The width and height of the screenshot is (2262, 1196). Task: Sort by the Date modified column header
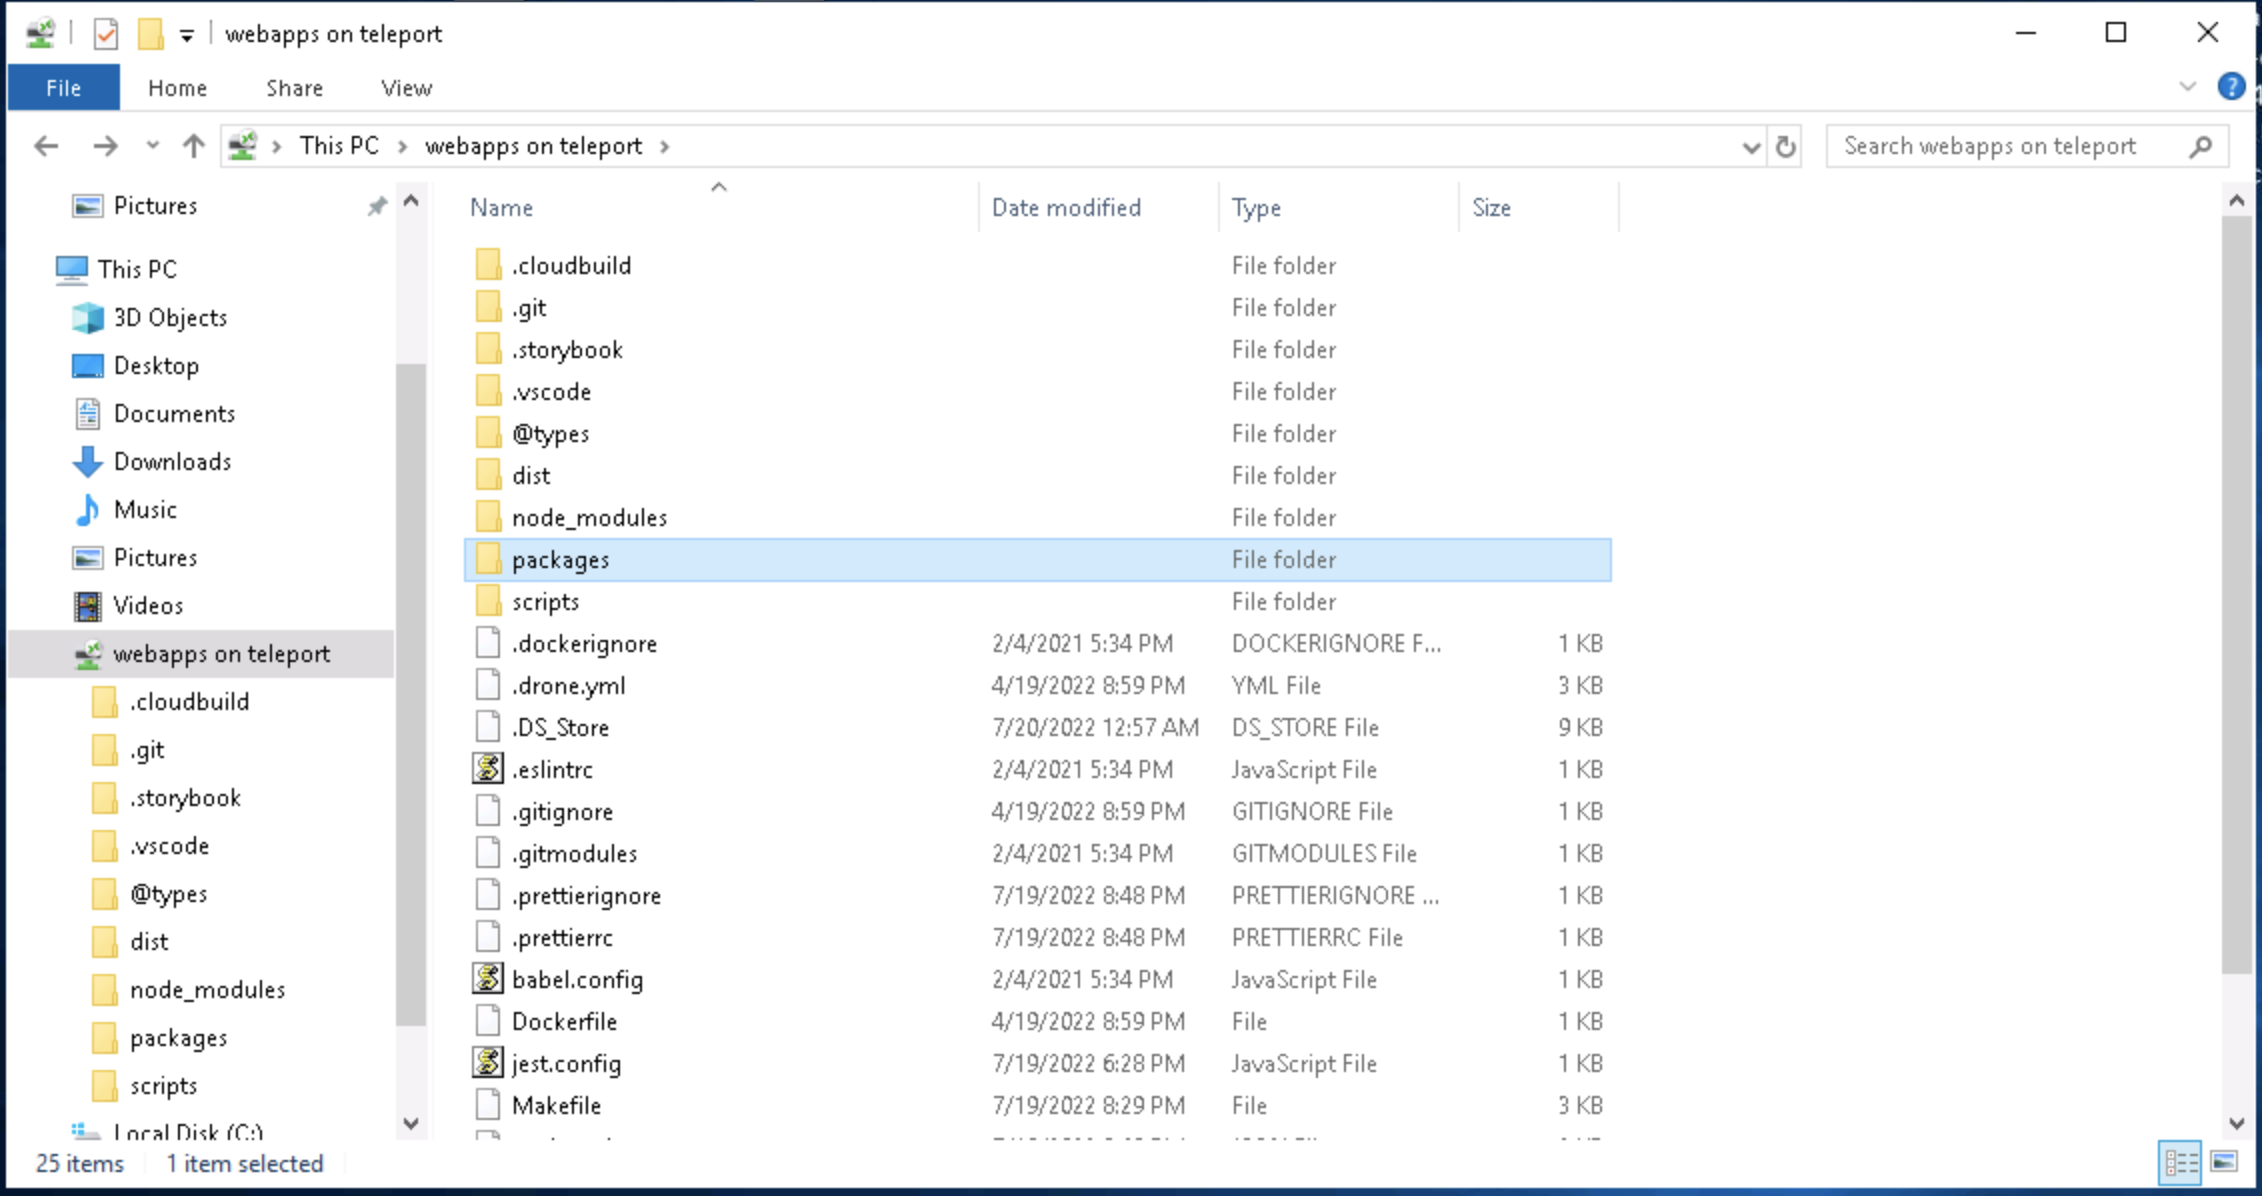coord(1066,207)
